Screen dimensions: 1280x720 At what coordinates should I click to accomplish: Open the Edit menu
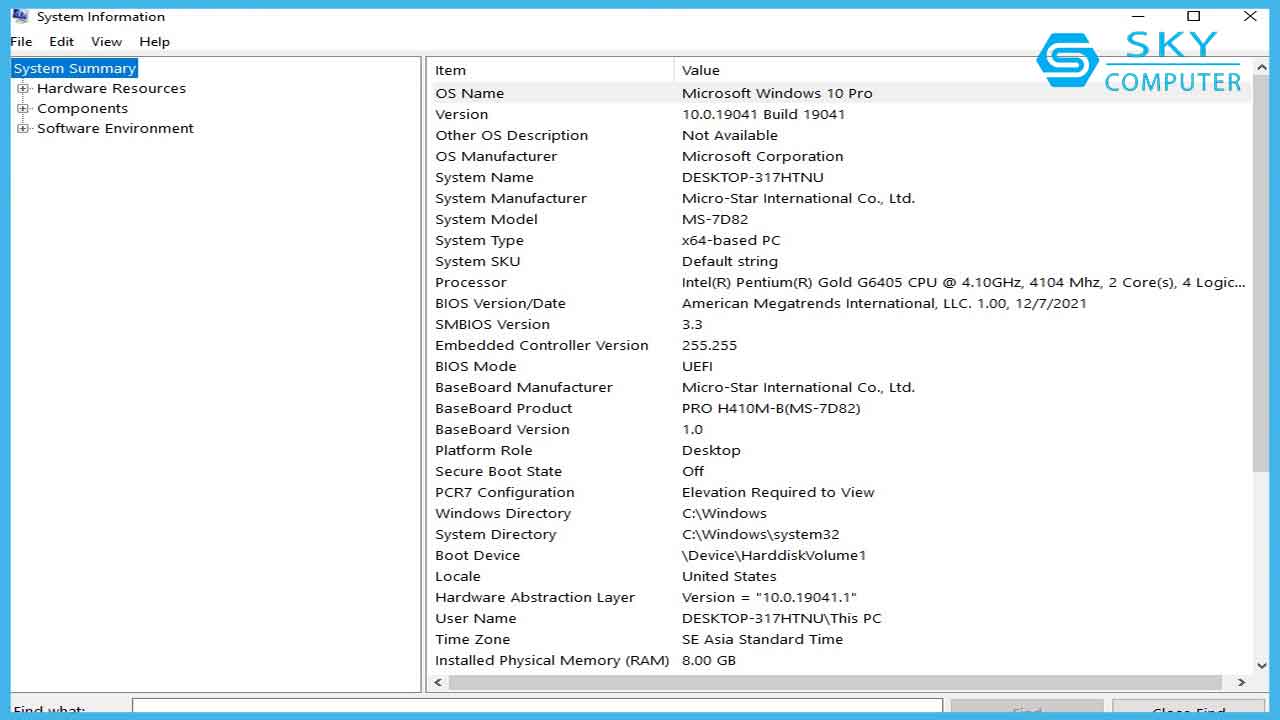click(62, 42)
